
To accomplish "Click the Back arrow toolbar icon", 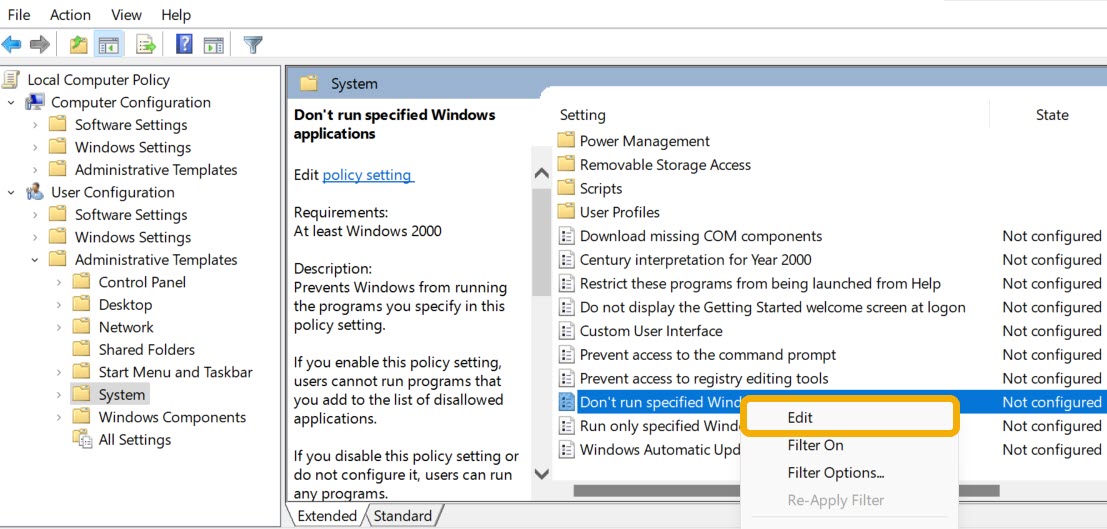I will [11, 45].
